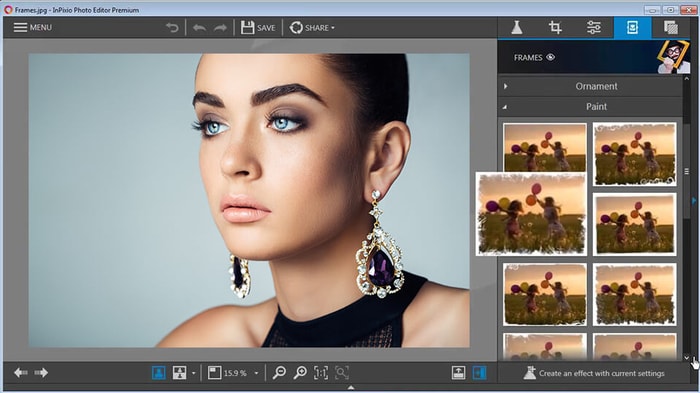
Task: Open split view options dropdown arrow
Action: [193, 373]
